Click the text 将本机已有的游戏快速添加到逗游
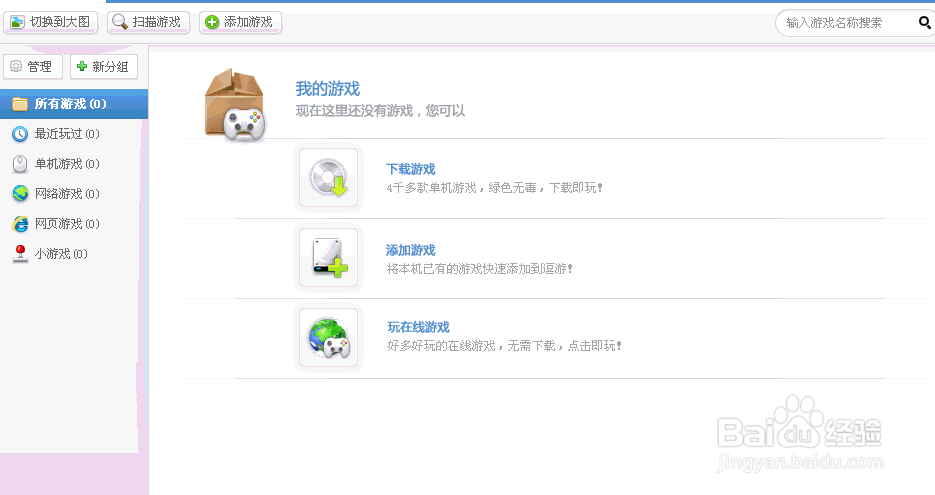 click(x=476, y=269)
